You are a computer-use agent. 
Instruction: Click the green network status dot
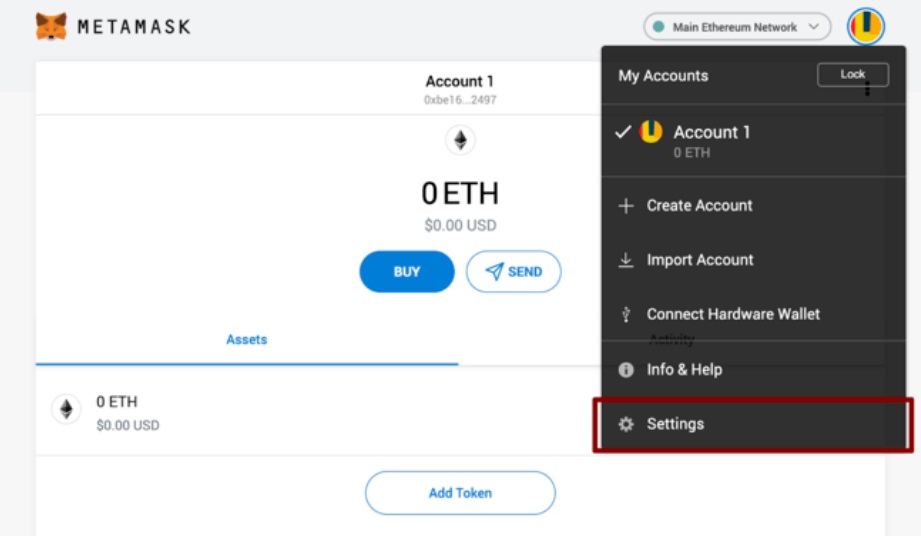[658, 26]
